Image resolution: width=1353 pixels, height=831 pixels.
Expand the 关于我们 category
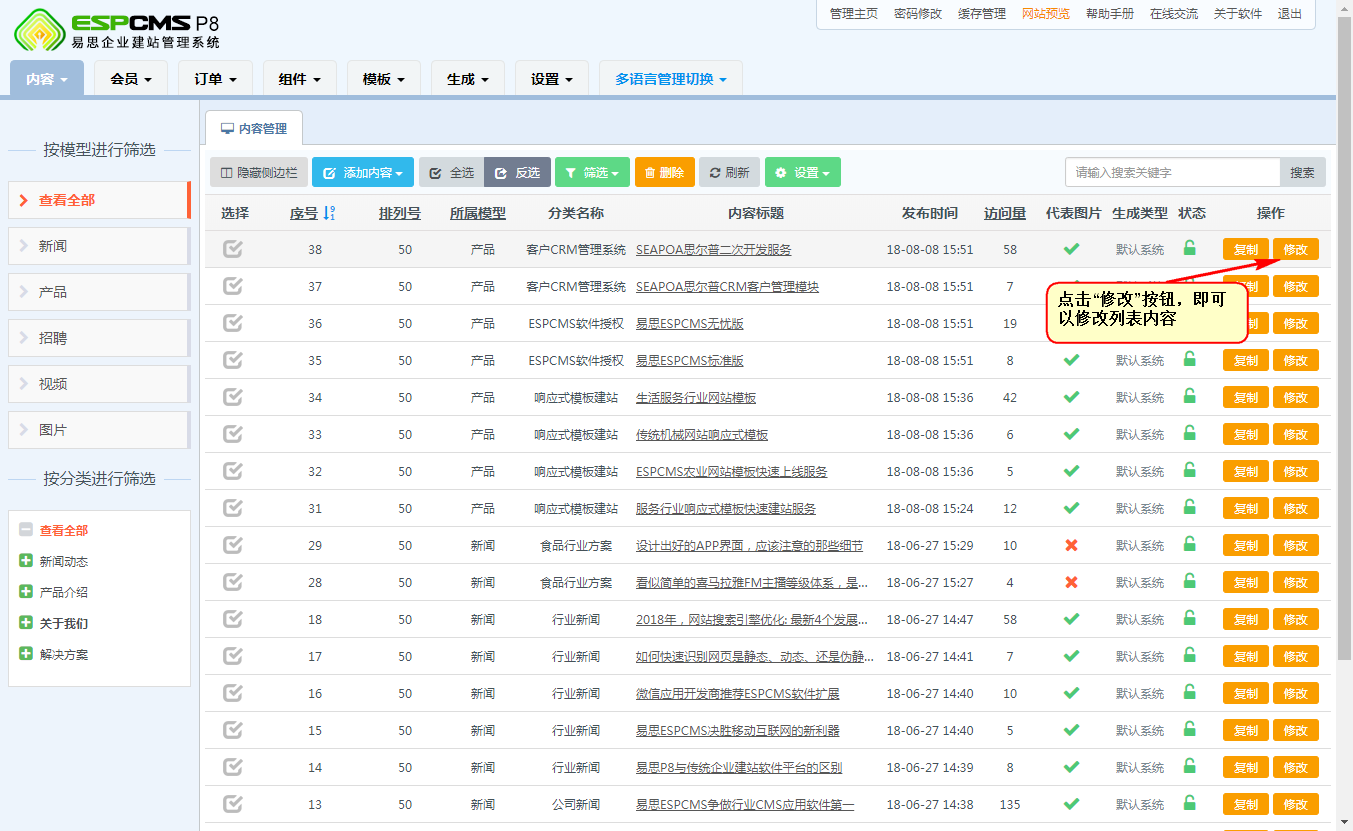pyautogui.click(x=26, y=623)
